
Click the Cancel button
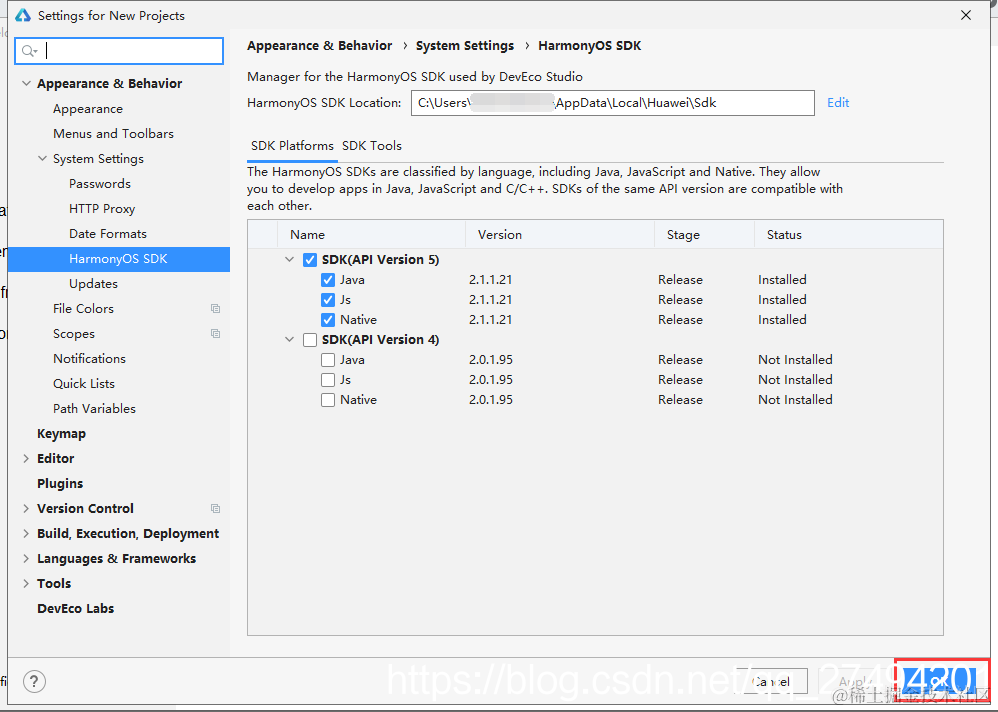coord(771,681)
